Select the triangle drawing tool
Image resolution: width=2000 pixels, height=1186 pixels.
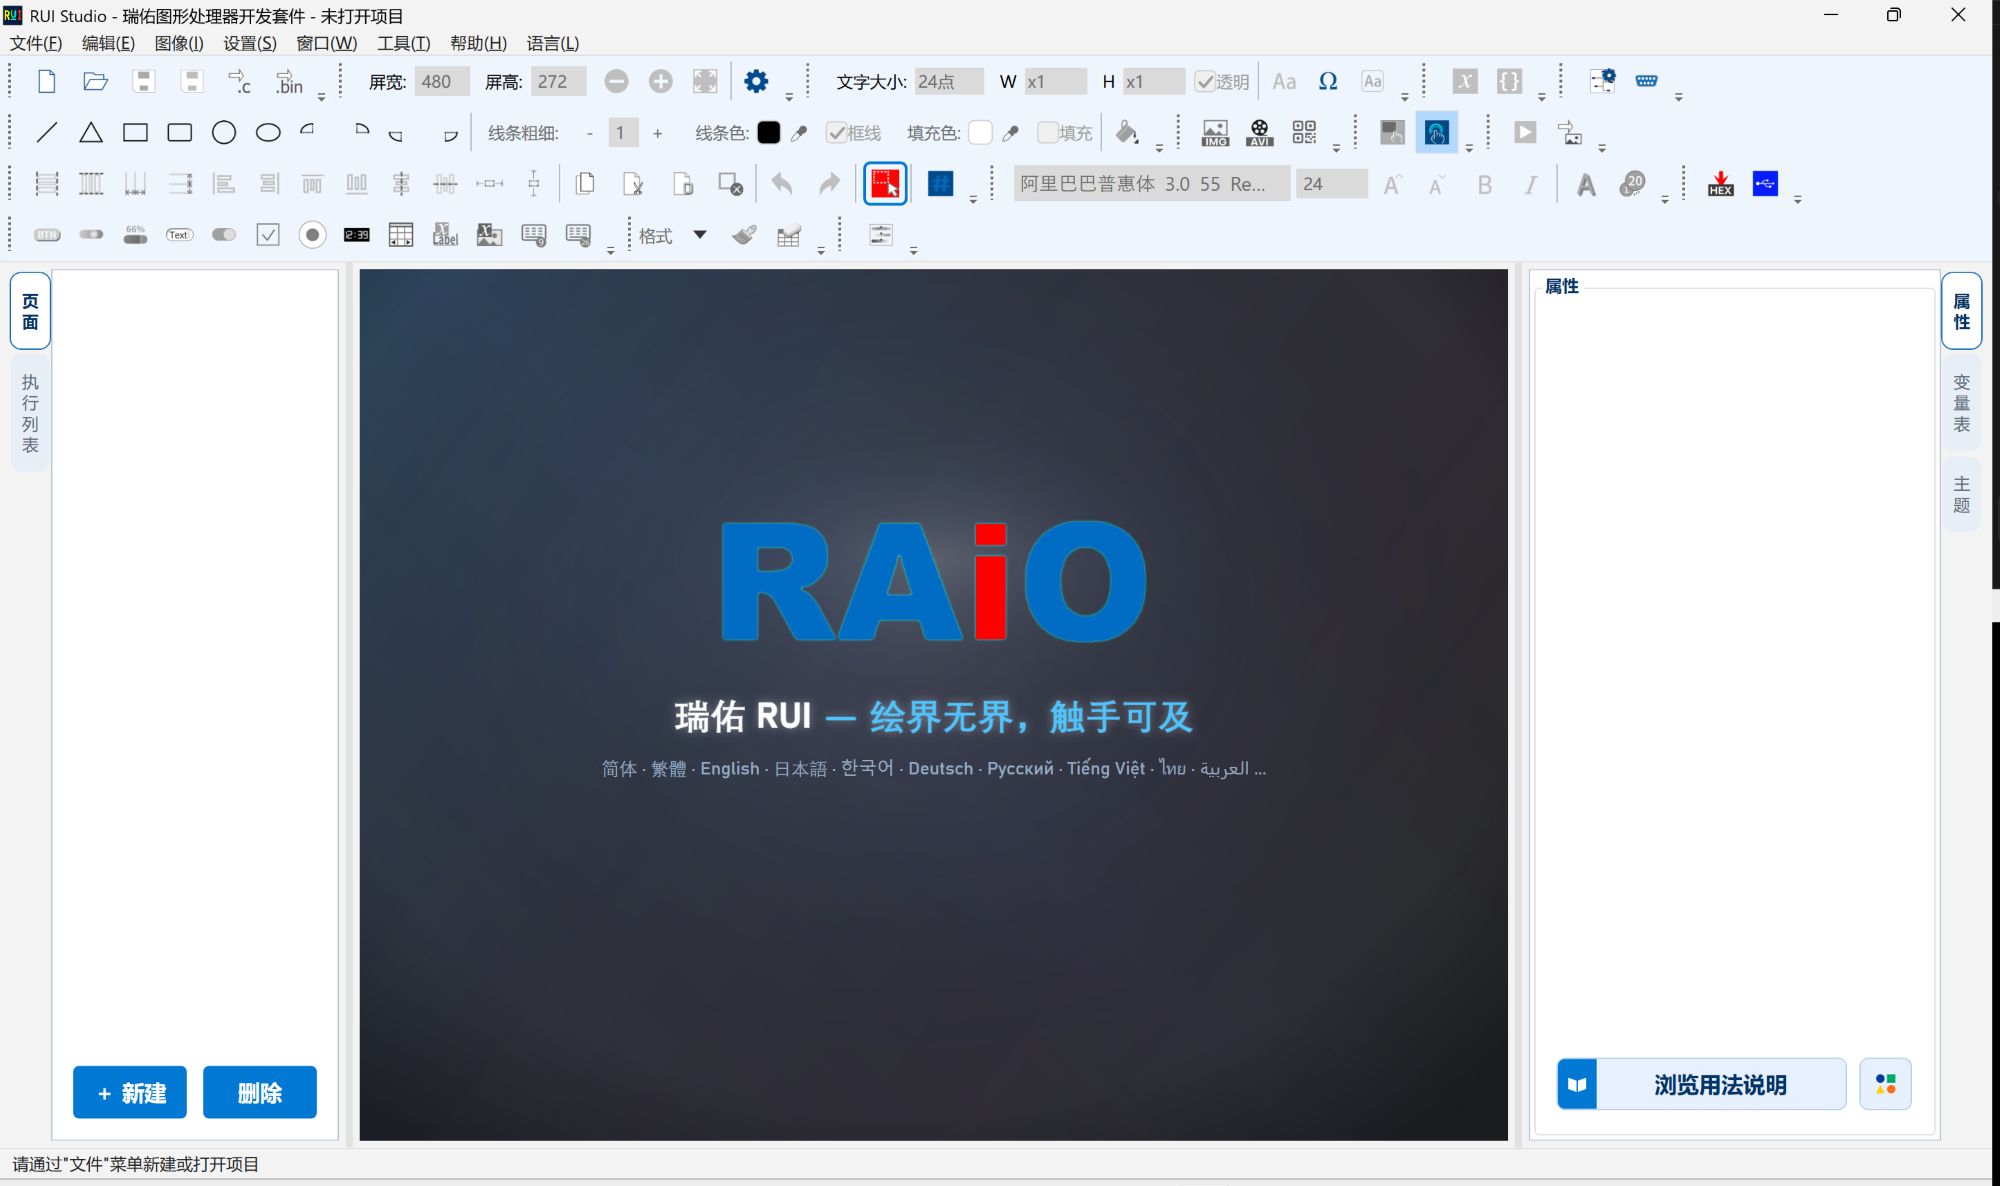pos(91,133)
